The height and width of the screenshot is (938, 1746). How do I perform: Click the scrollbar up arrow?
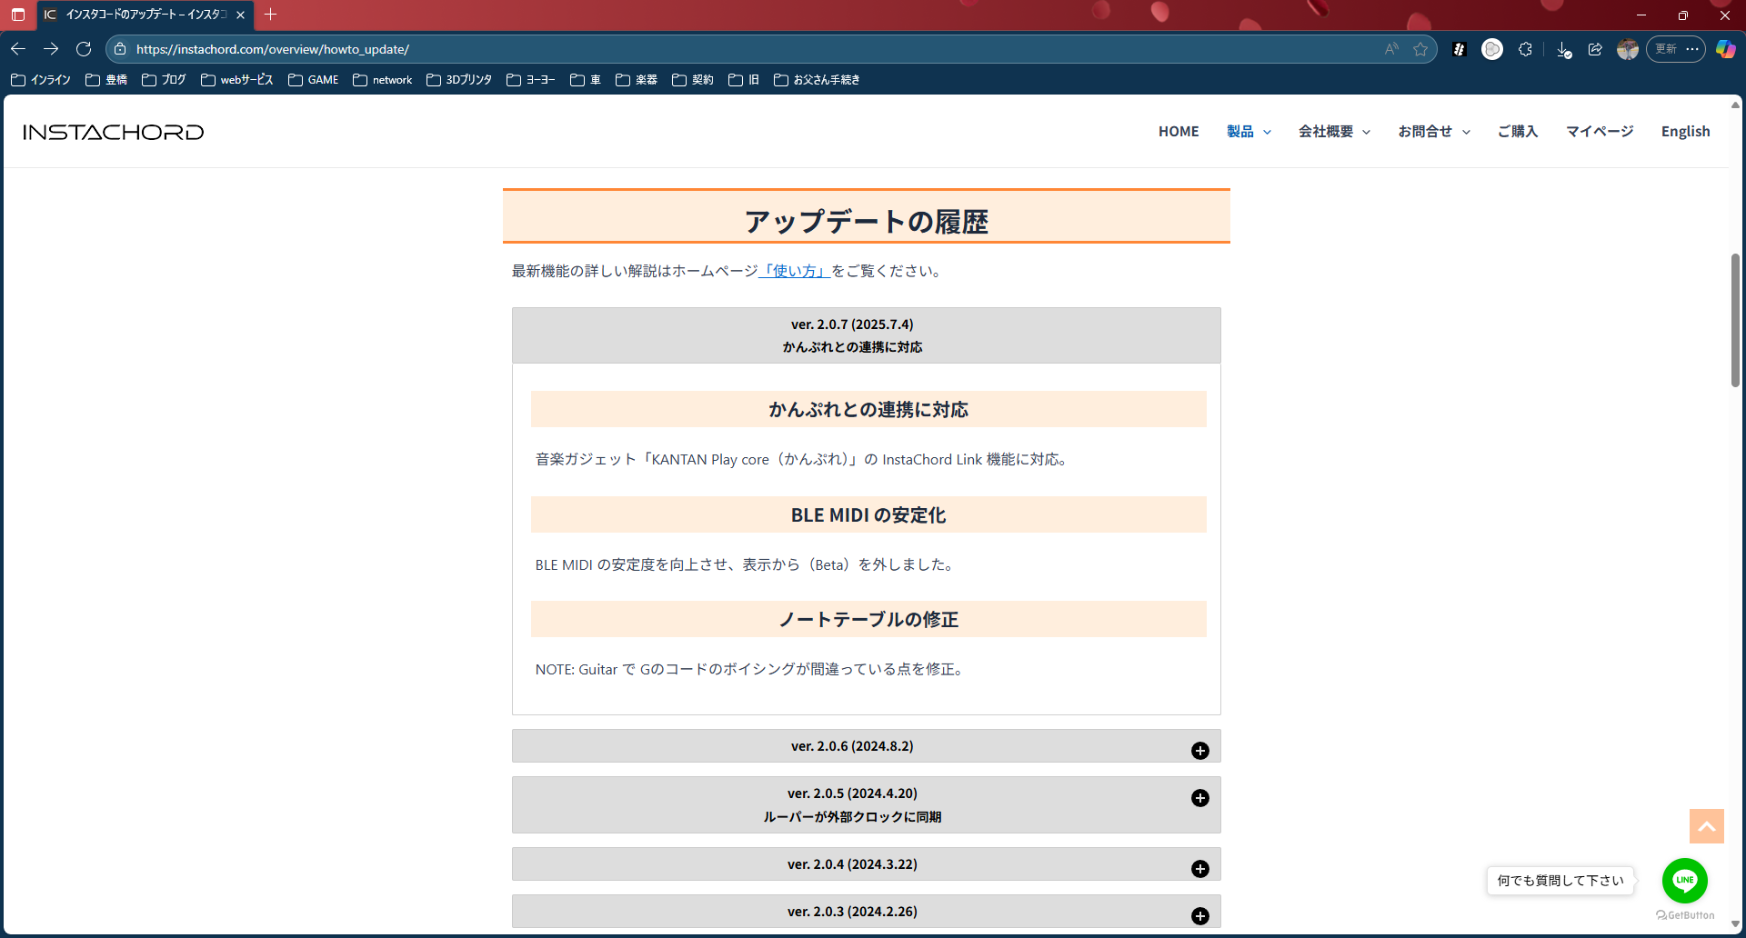click(x=1735, y=104)
